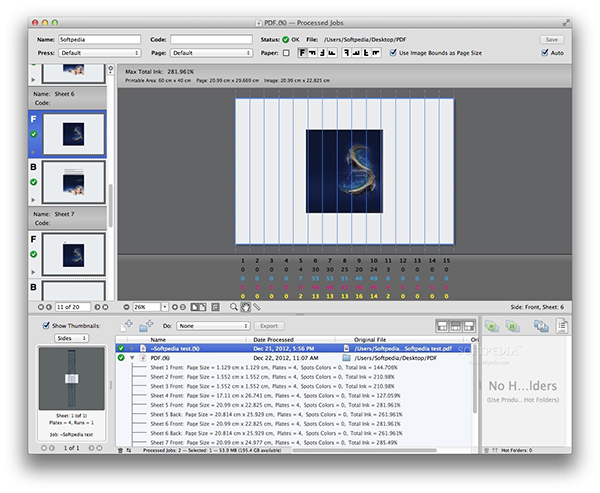Click the Name text field containing Softpedia
The width and height of the screenshot is (600, 493).
(100, 39)
